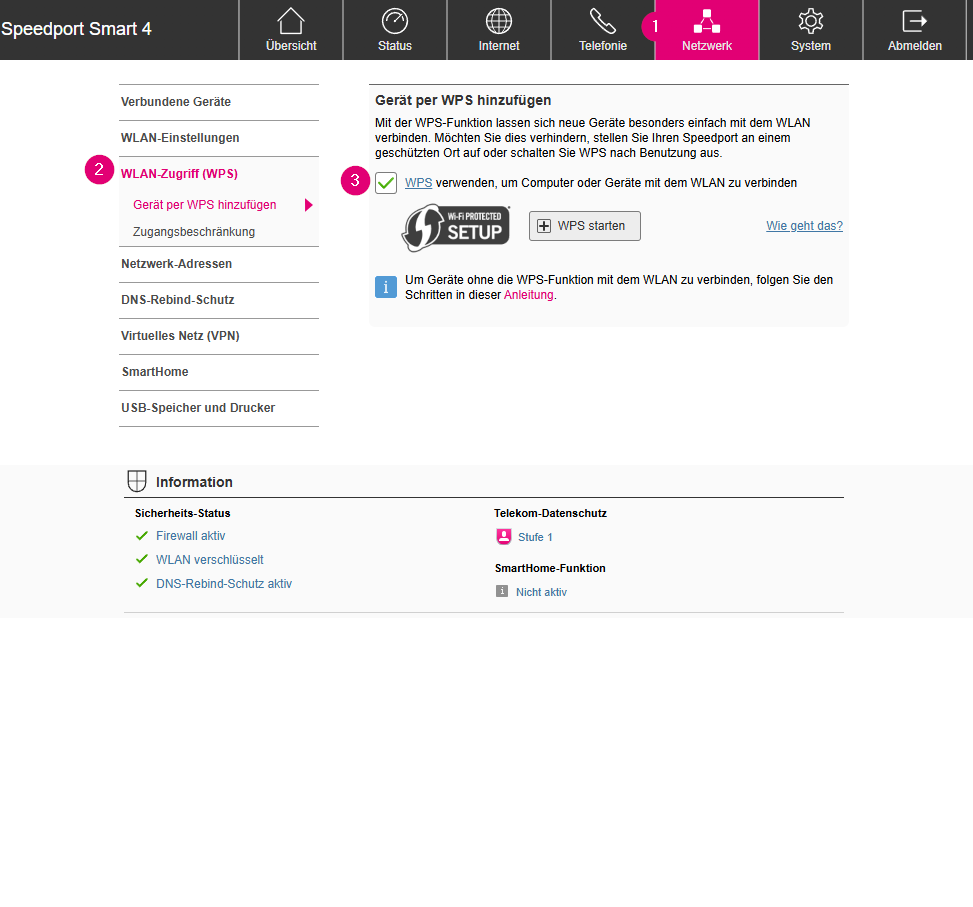973x907 pixels.
Task: Click the Stufe 1 privacy level
Action: (x=535, y=538)
